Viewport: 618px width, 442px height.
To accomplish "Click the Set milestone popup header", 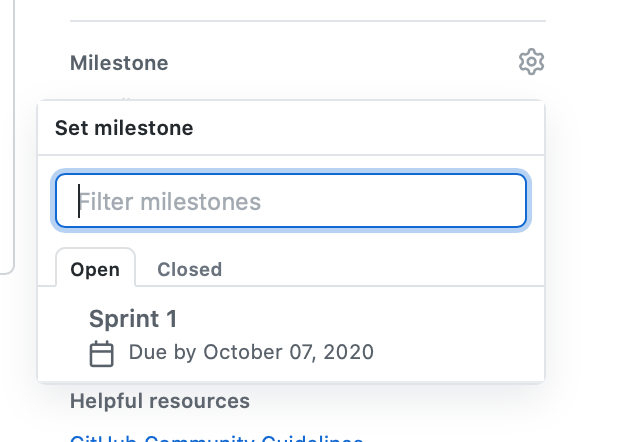I will [124, 128].
